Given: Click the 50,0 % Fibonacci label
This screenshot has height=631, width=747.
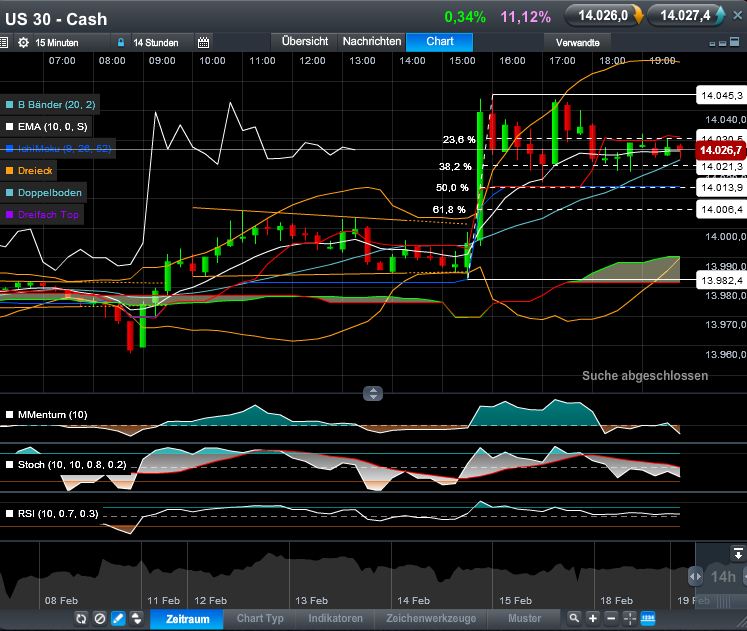Looking at the screenshot, I should (x=452, y=188).
